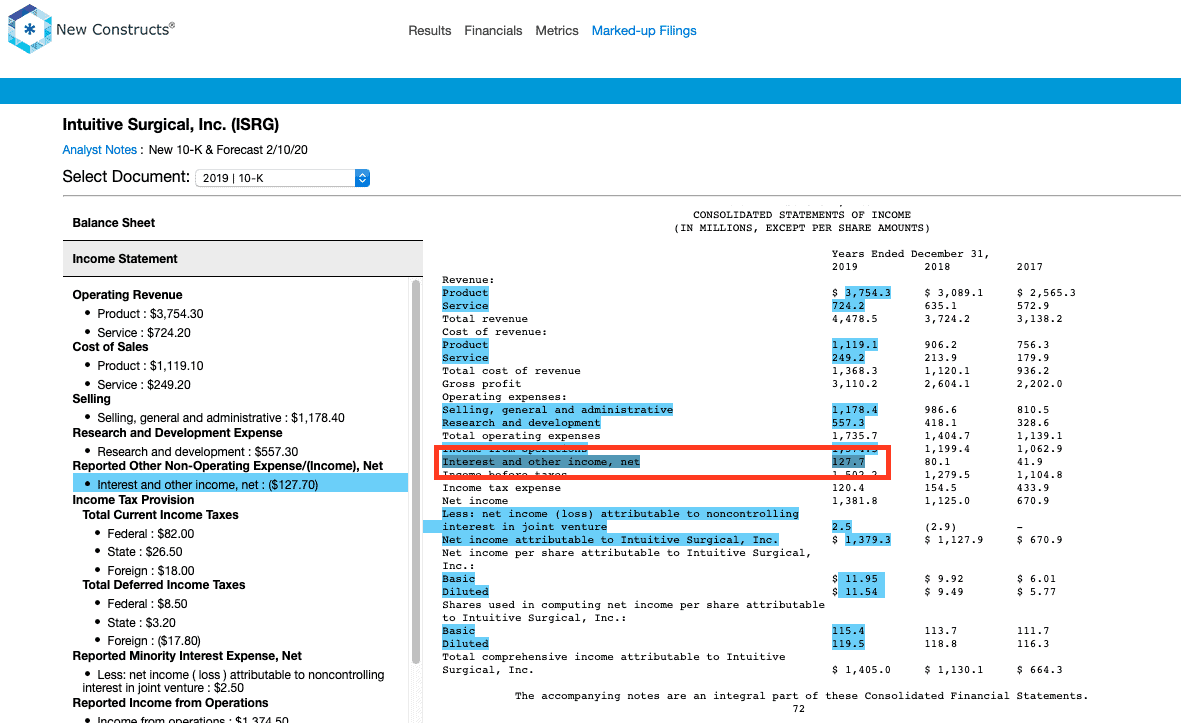Click the New Constructs hexagon logo
The image size is (1181, 723).
[x=29, y=29]
